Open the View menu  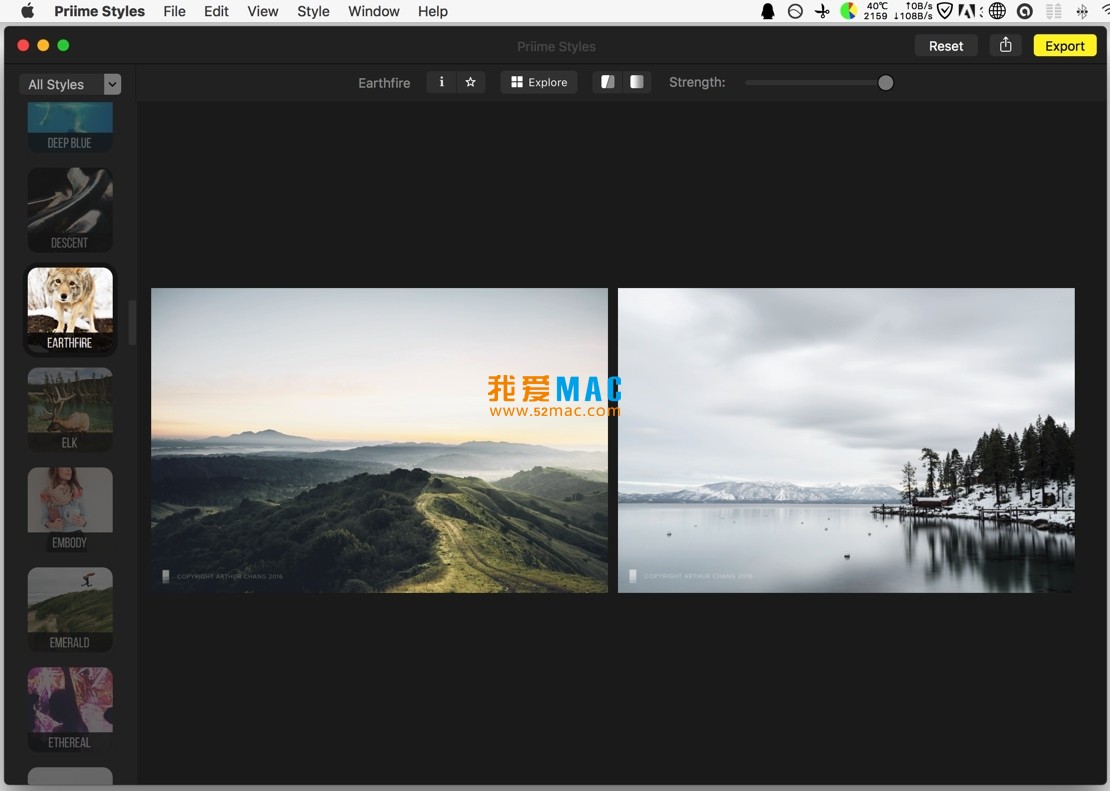coord(263,11)
